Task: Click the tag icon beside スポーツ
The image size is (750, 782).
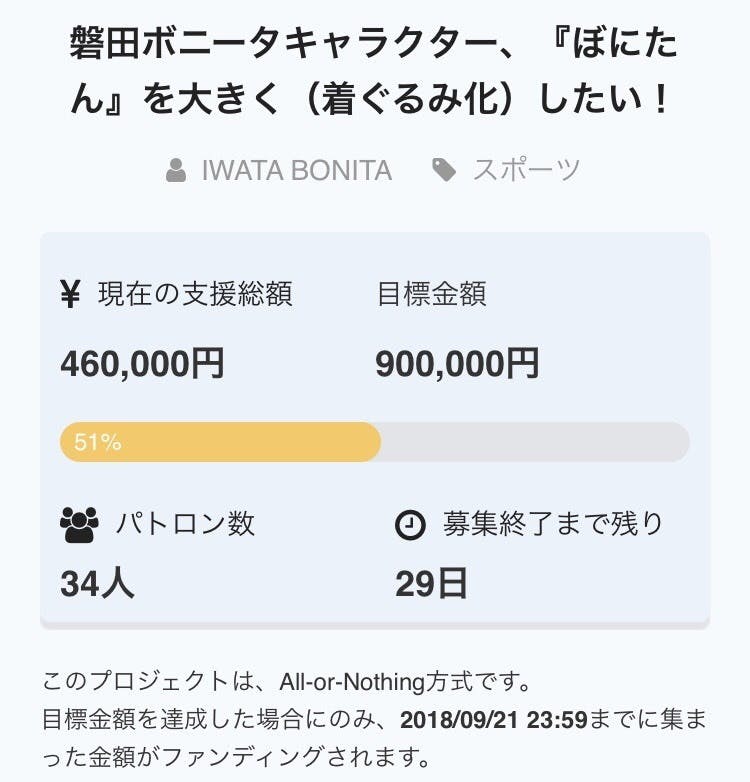Action: 444,170
